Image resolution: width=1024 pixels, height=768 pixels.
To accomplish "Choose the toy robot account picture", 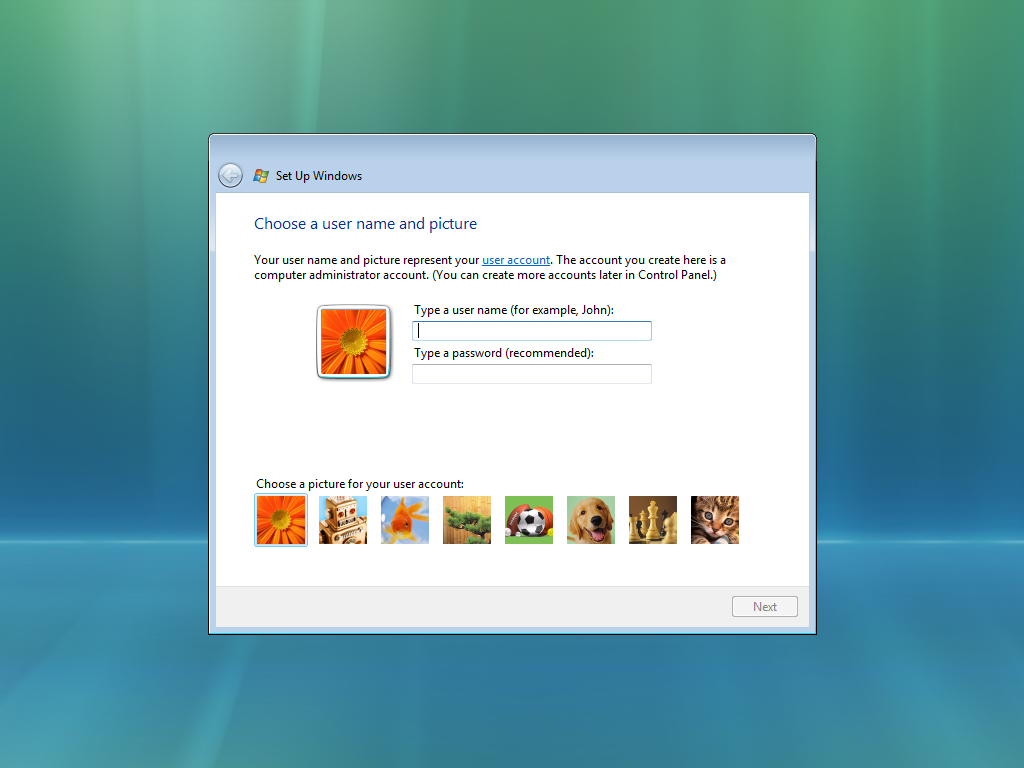I will pyautogui.click(x=343, y=520).
